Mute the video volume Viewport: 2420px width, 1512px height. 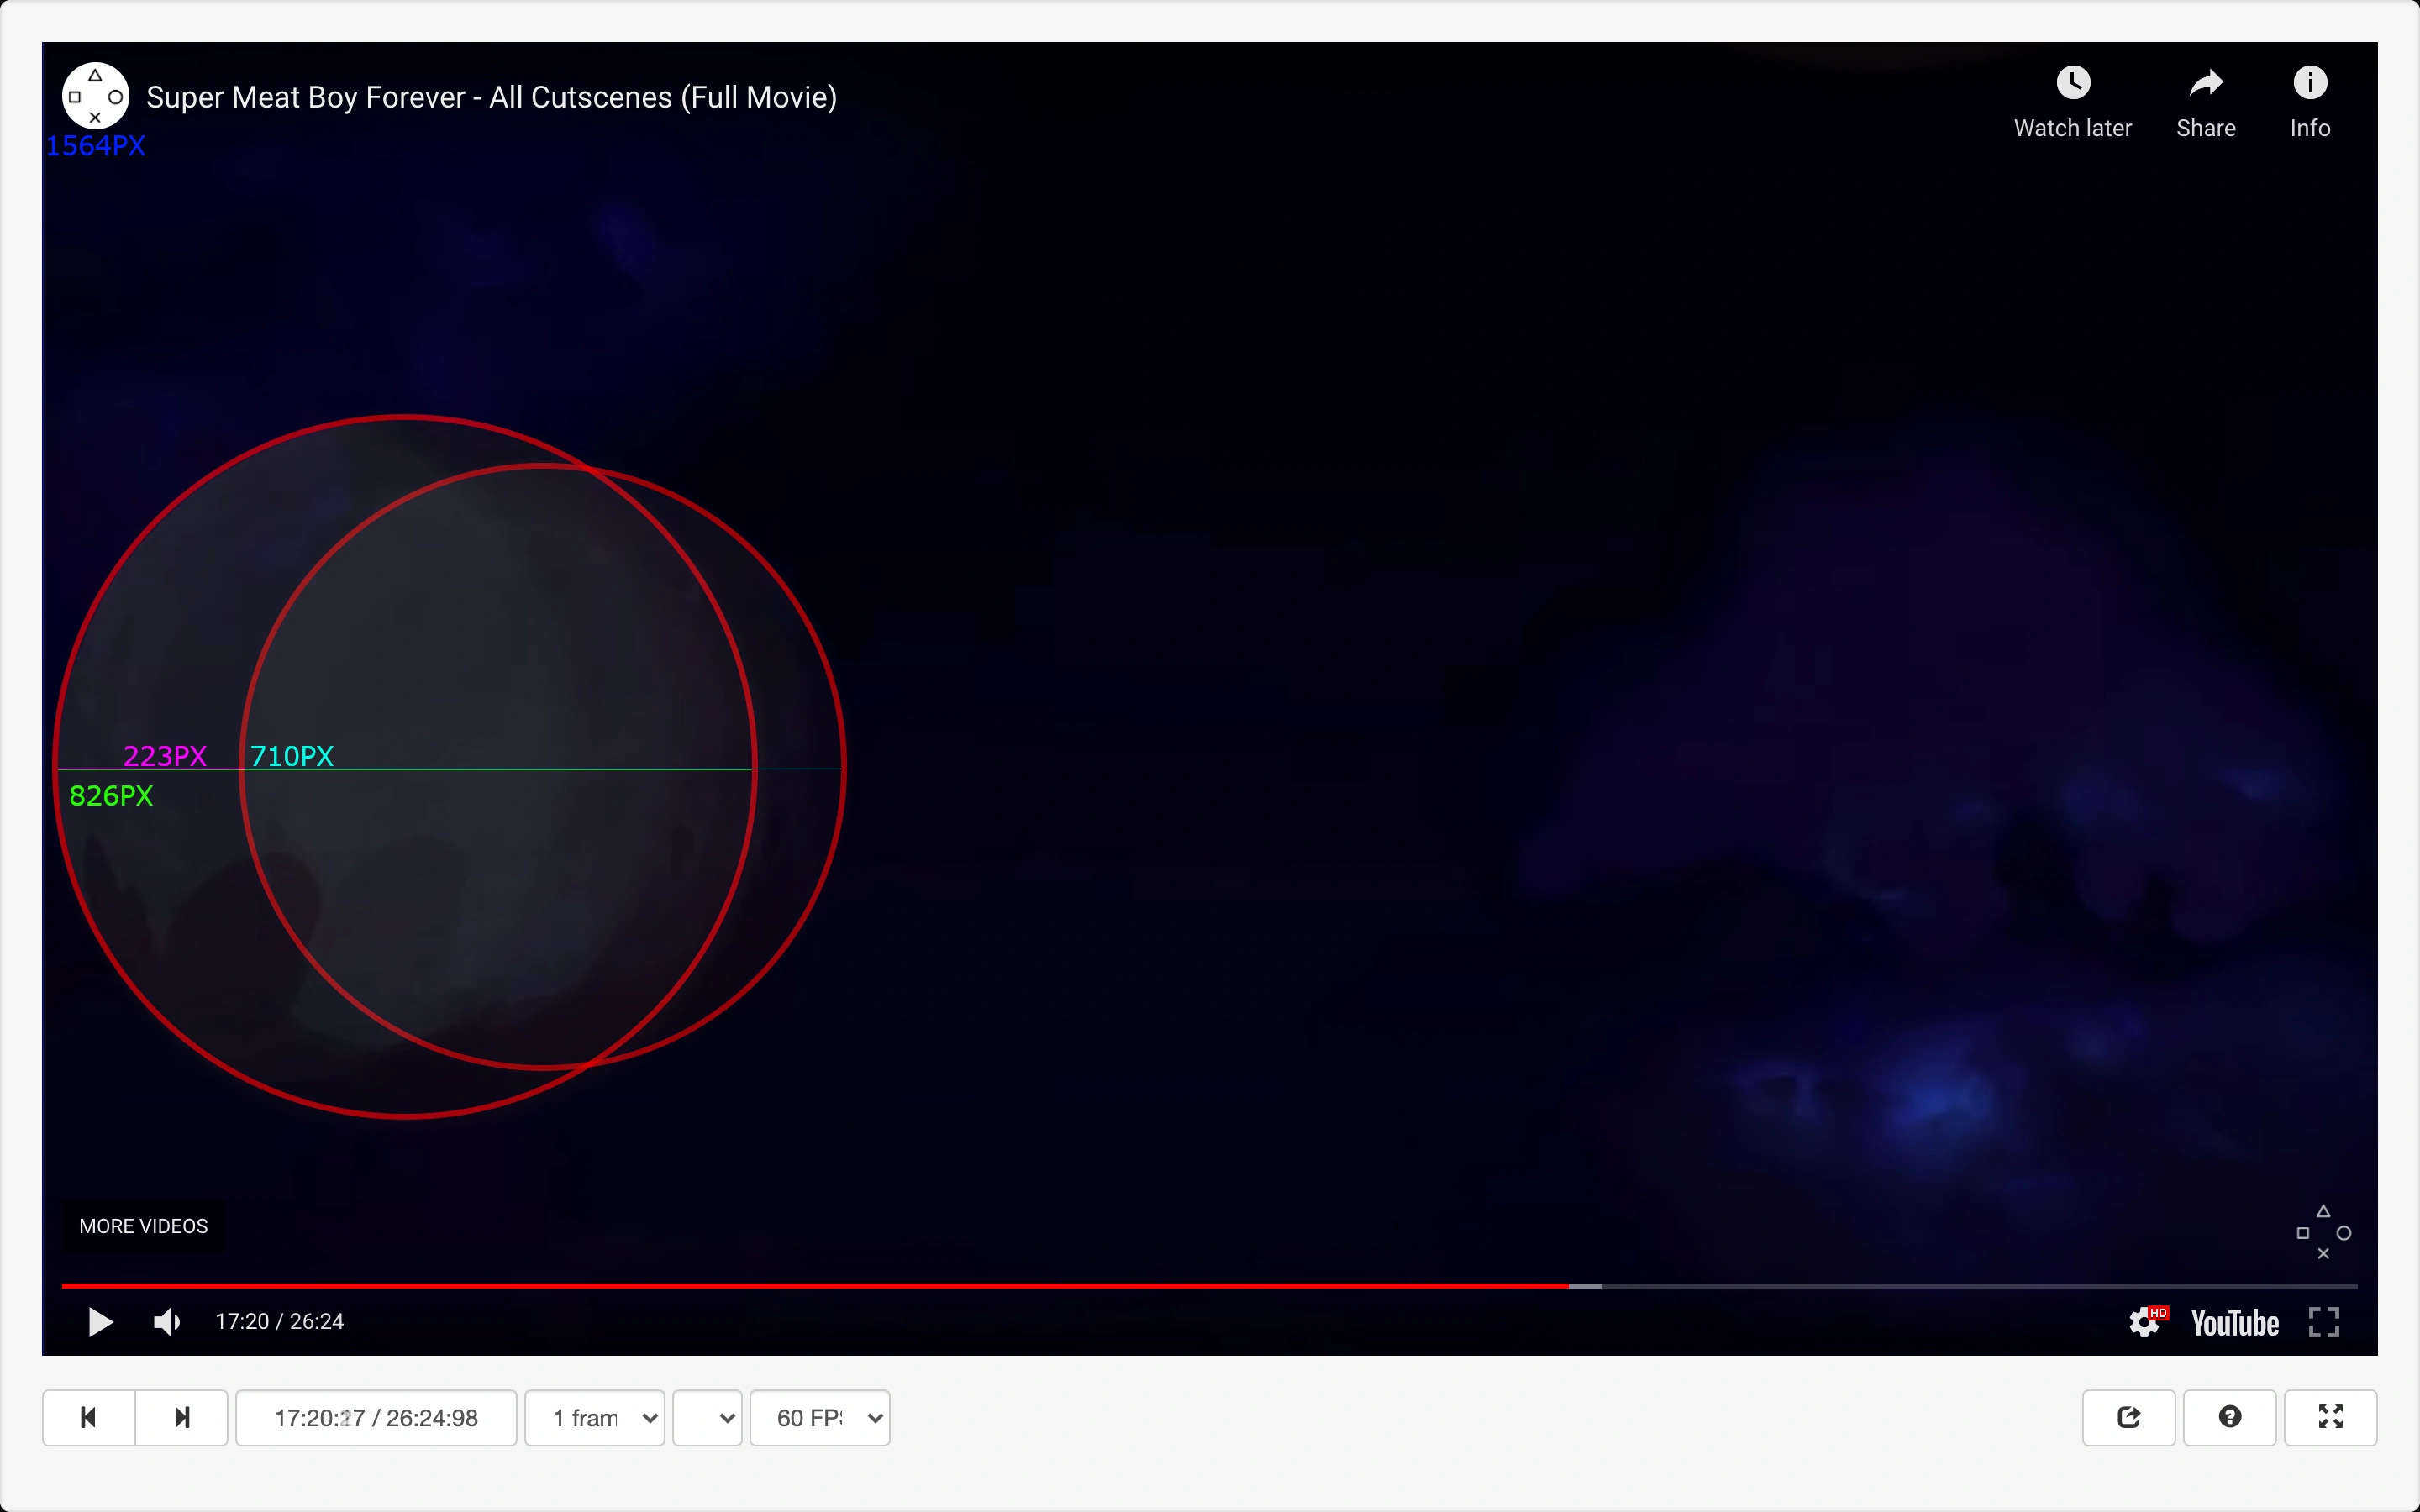[166, 1322]
